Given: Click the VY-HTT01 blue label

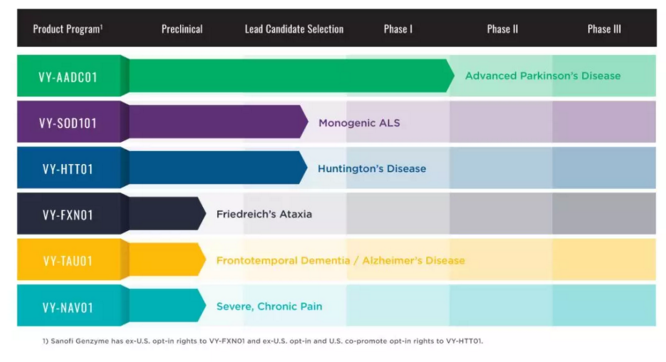Looking at the screenshot, I should pos(68,169).
